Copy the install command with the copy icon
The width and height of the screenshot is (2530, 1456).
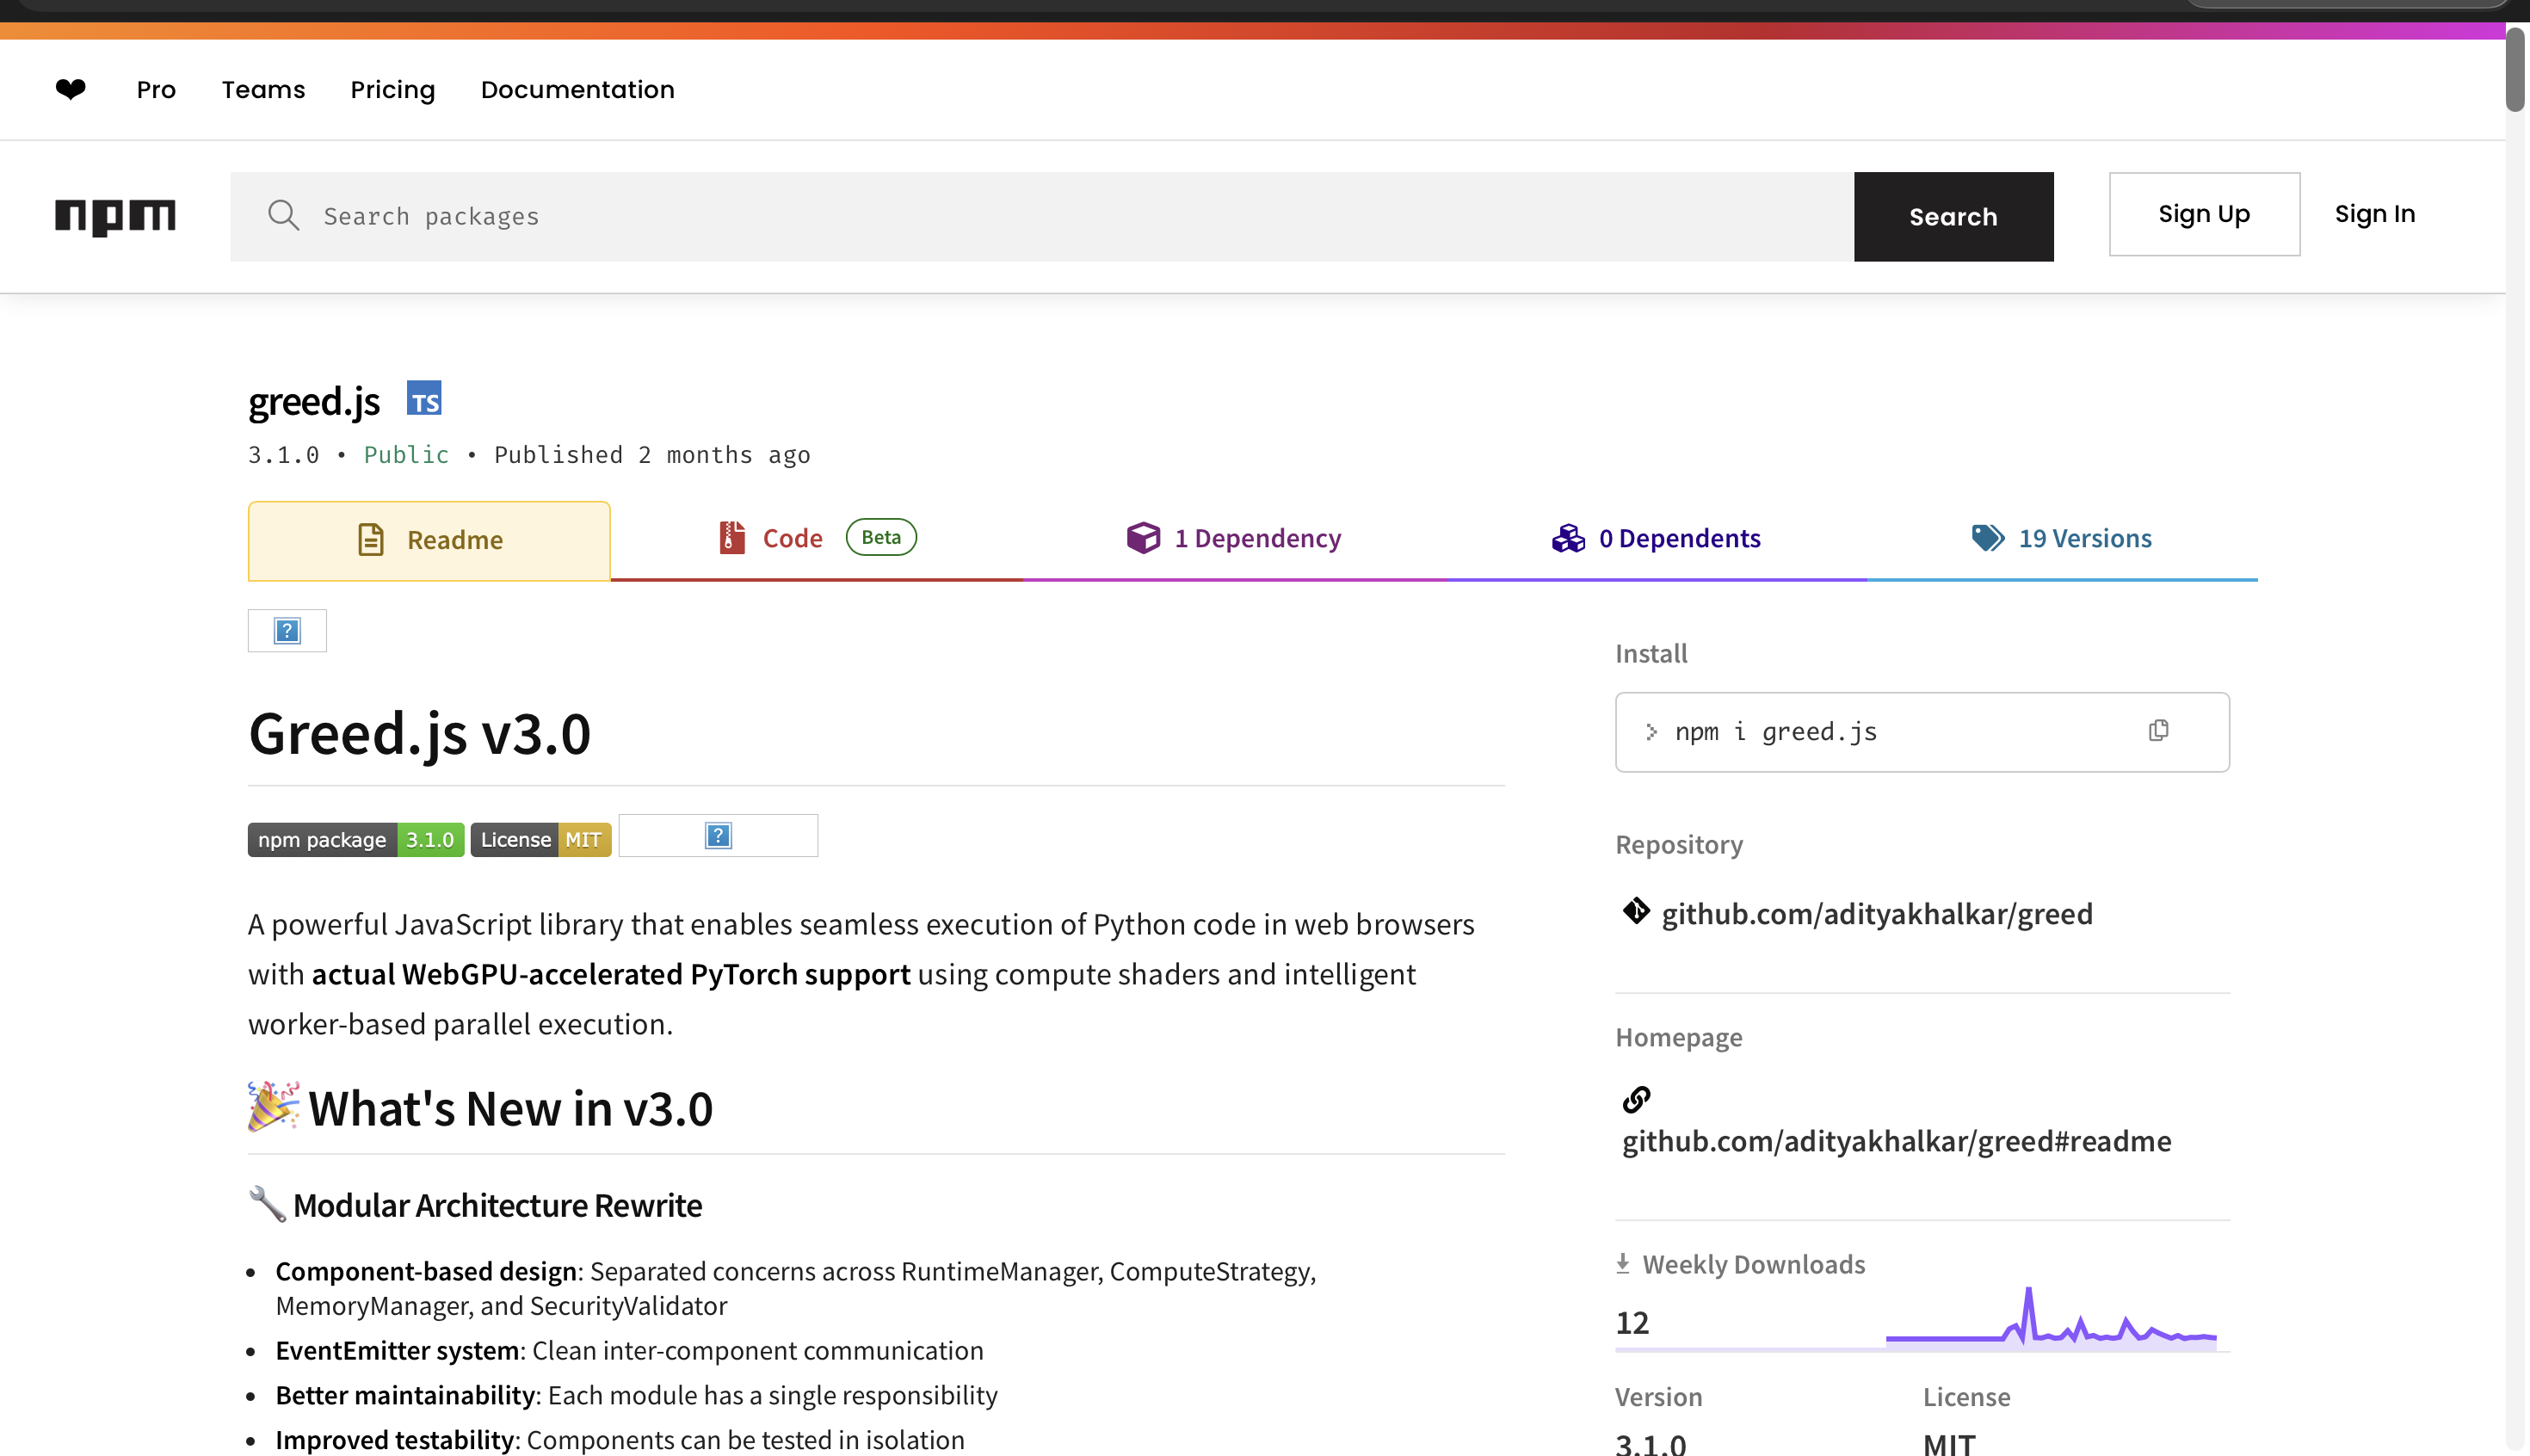tap(2157, 731)
